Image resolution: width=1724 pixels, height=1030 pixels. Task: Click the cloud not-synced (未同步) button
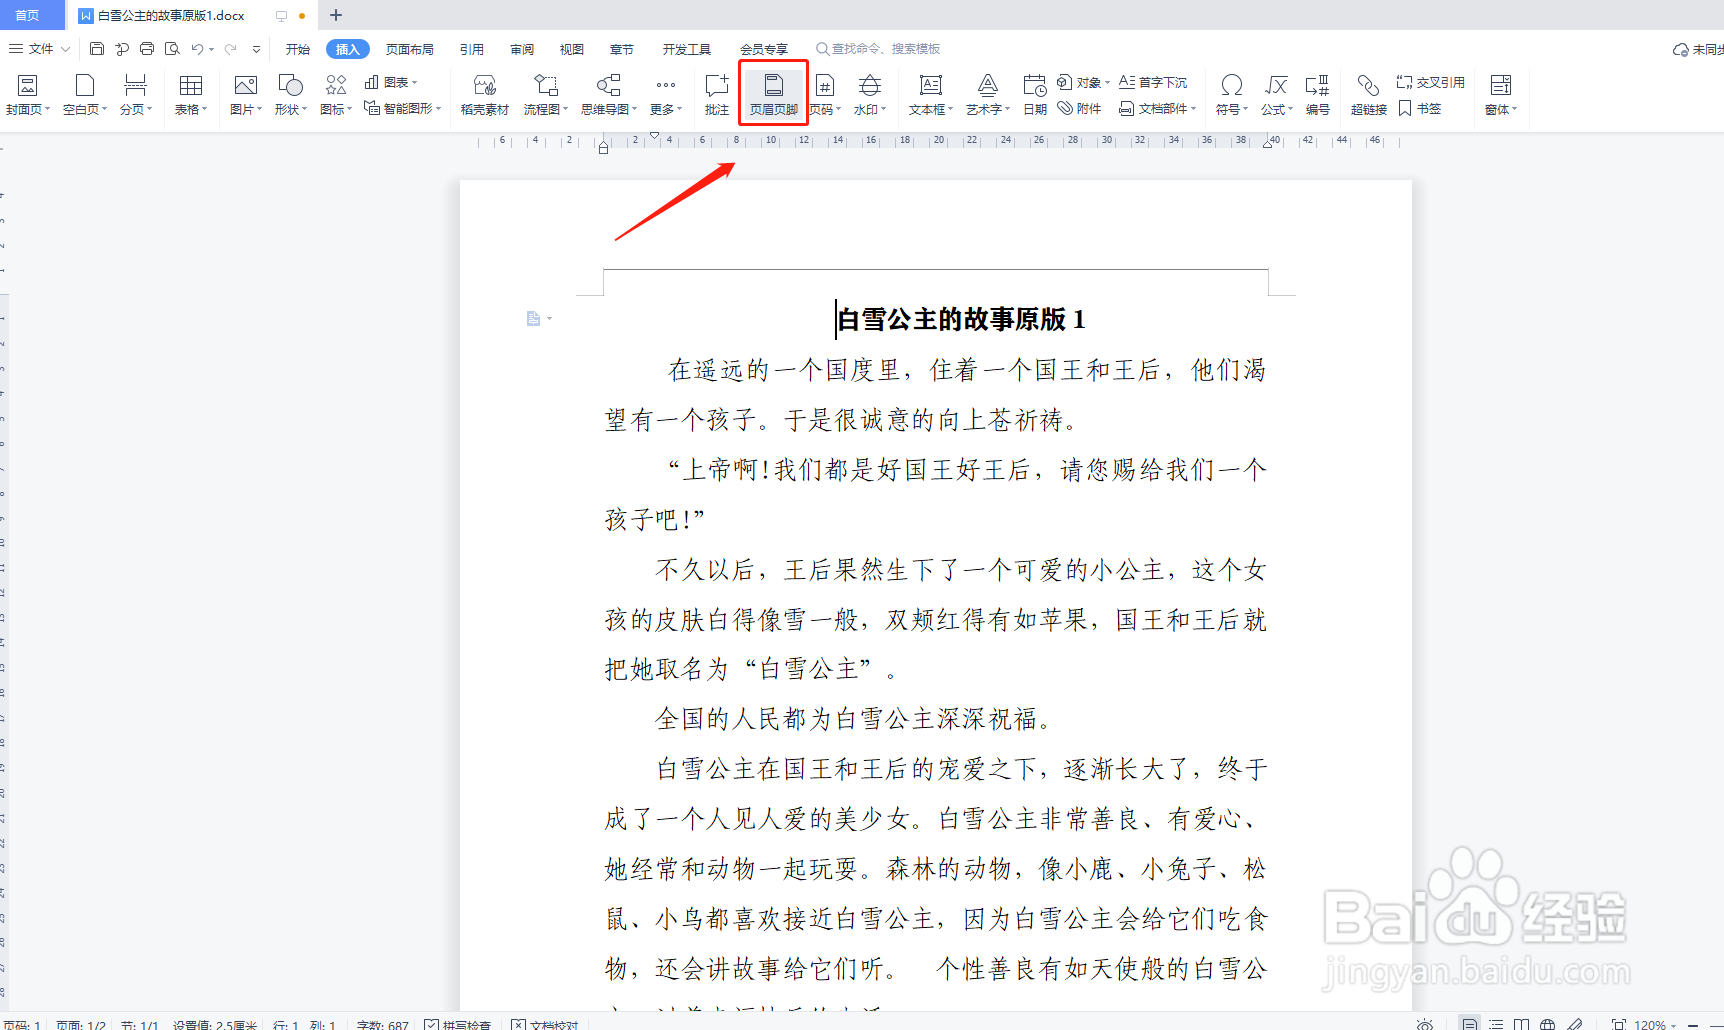tap(1698, 49)
